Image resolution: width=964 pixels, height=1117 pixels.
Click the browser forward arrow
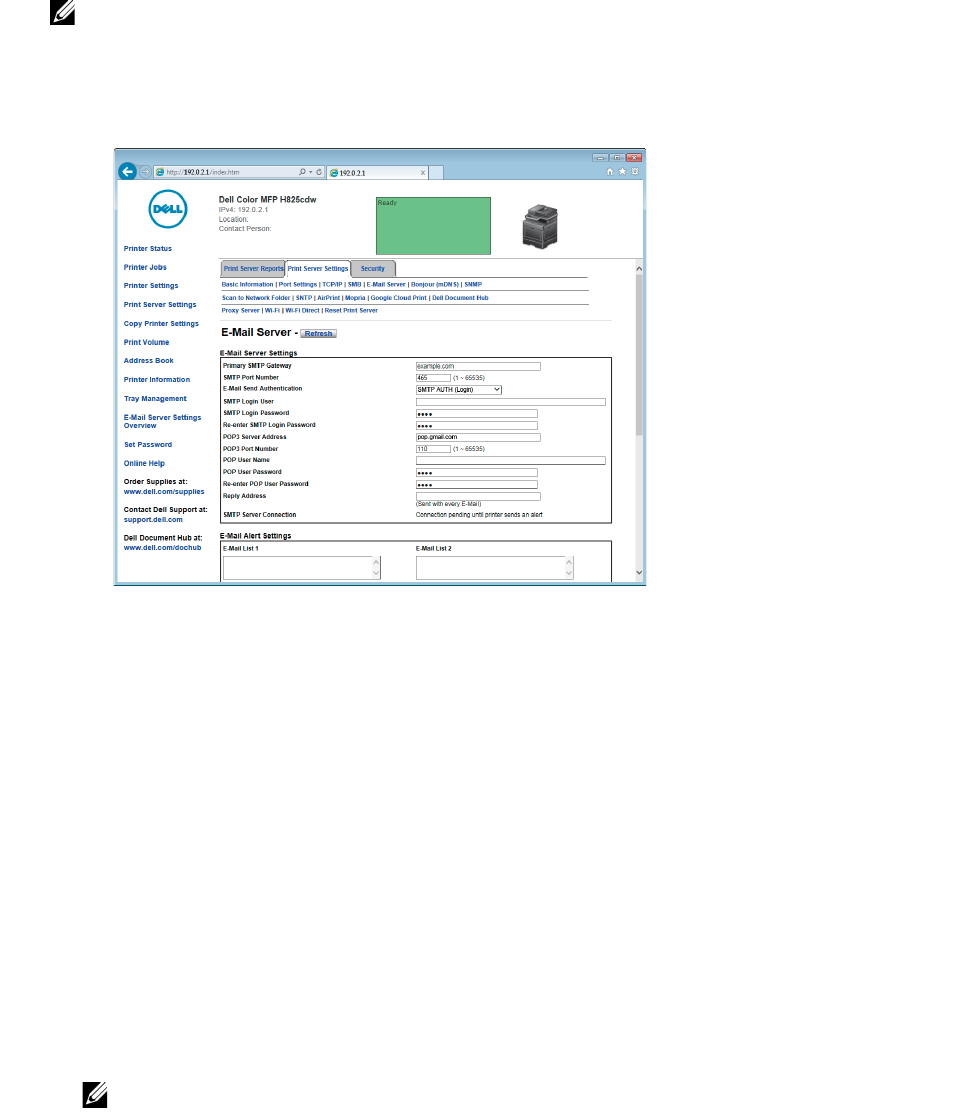[145, 172]
